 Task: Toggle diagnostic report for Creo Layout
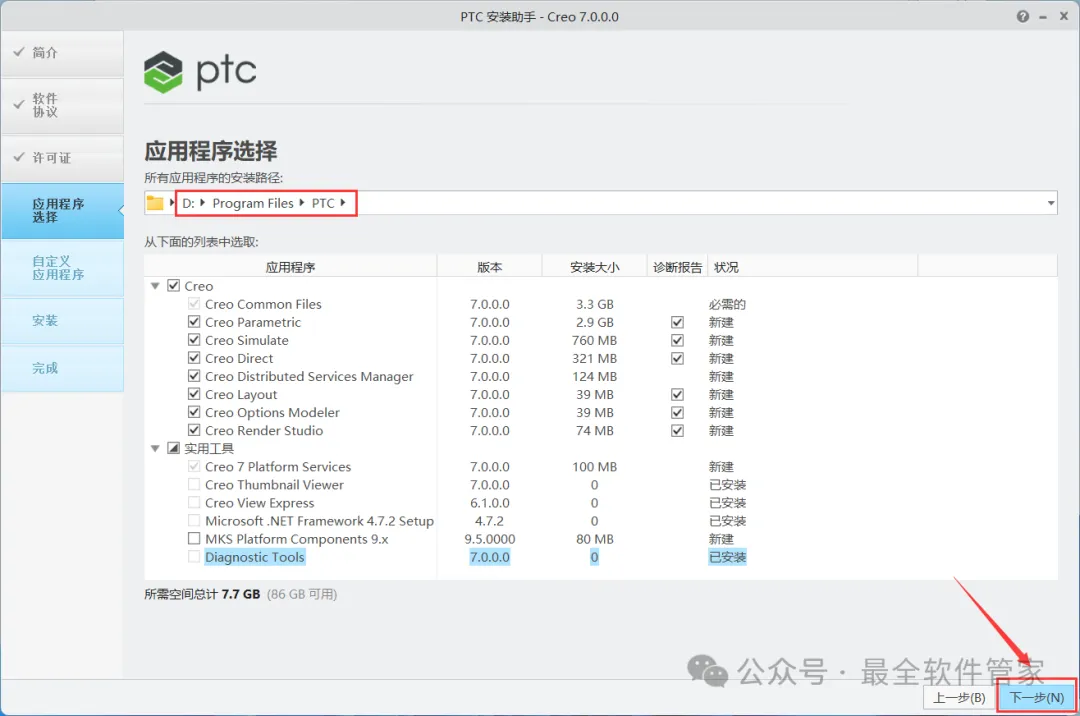[678, 394]
